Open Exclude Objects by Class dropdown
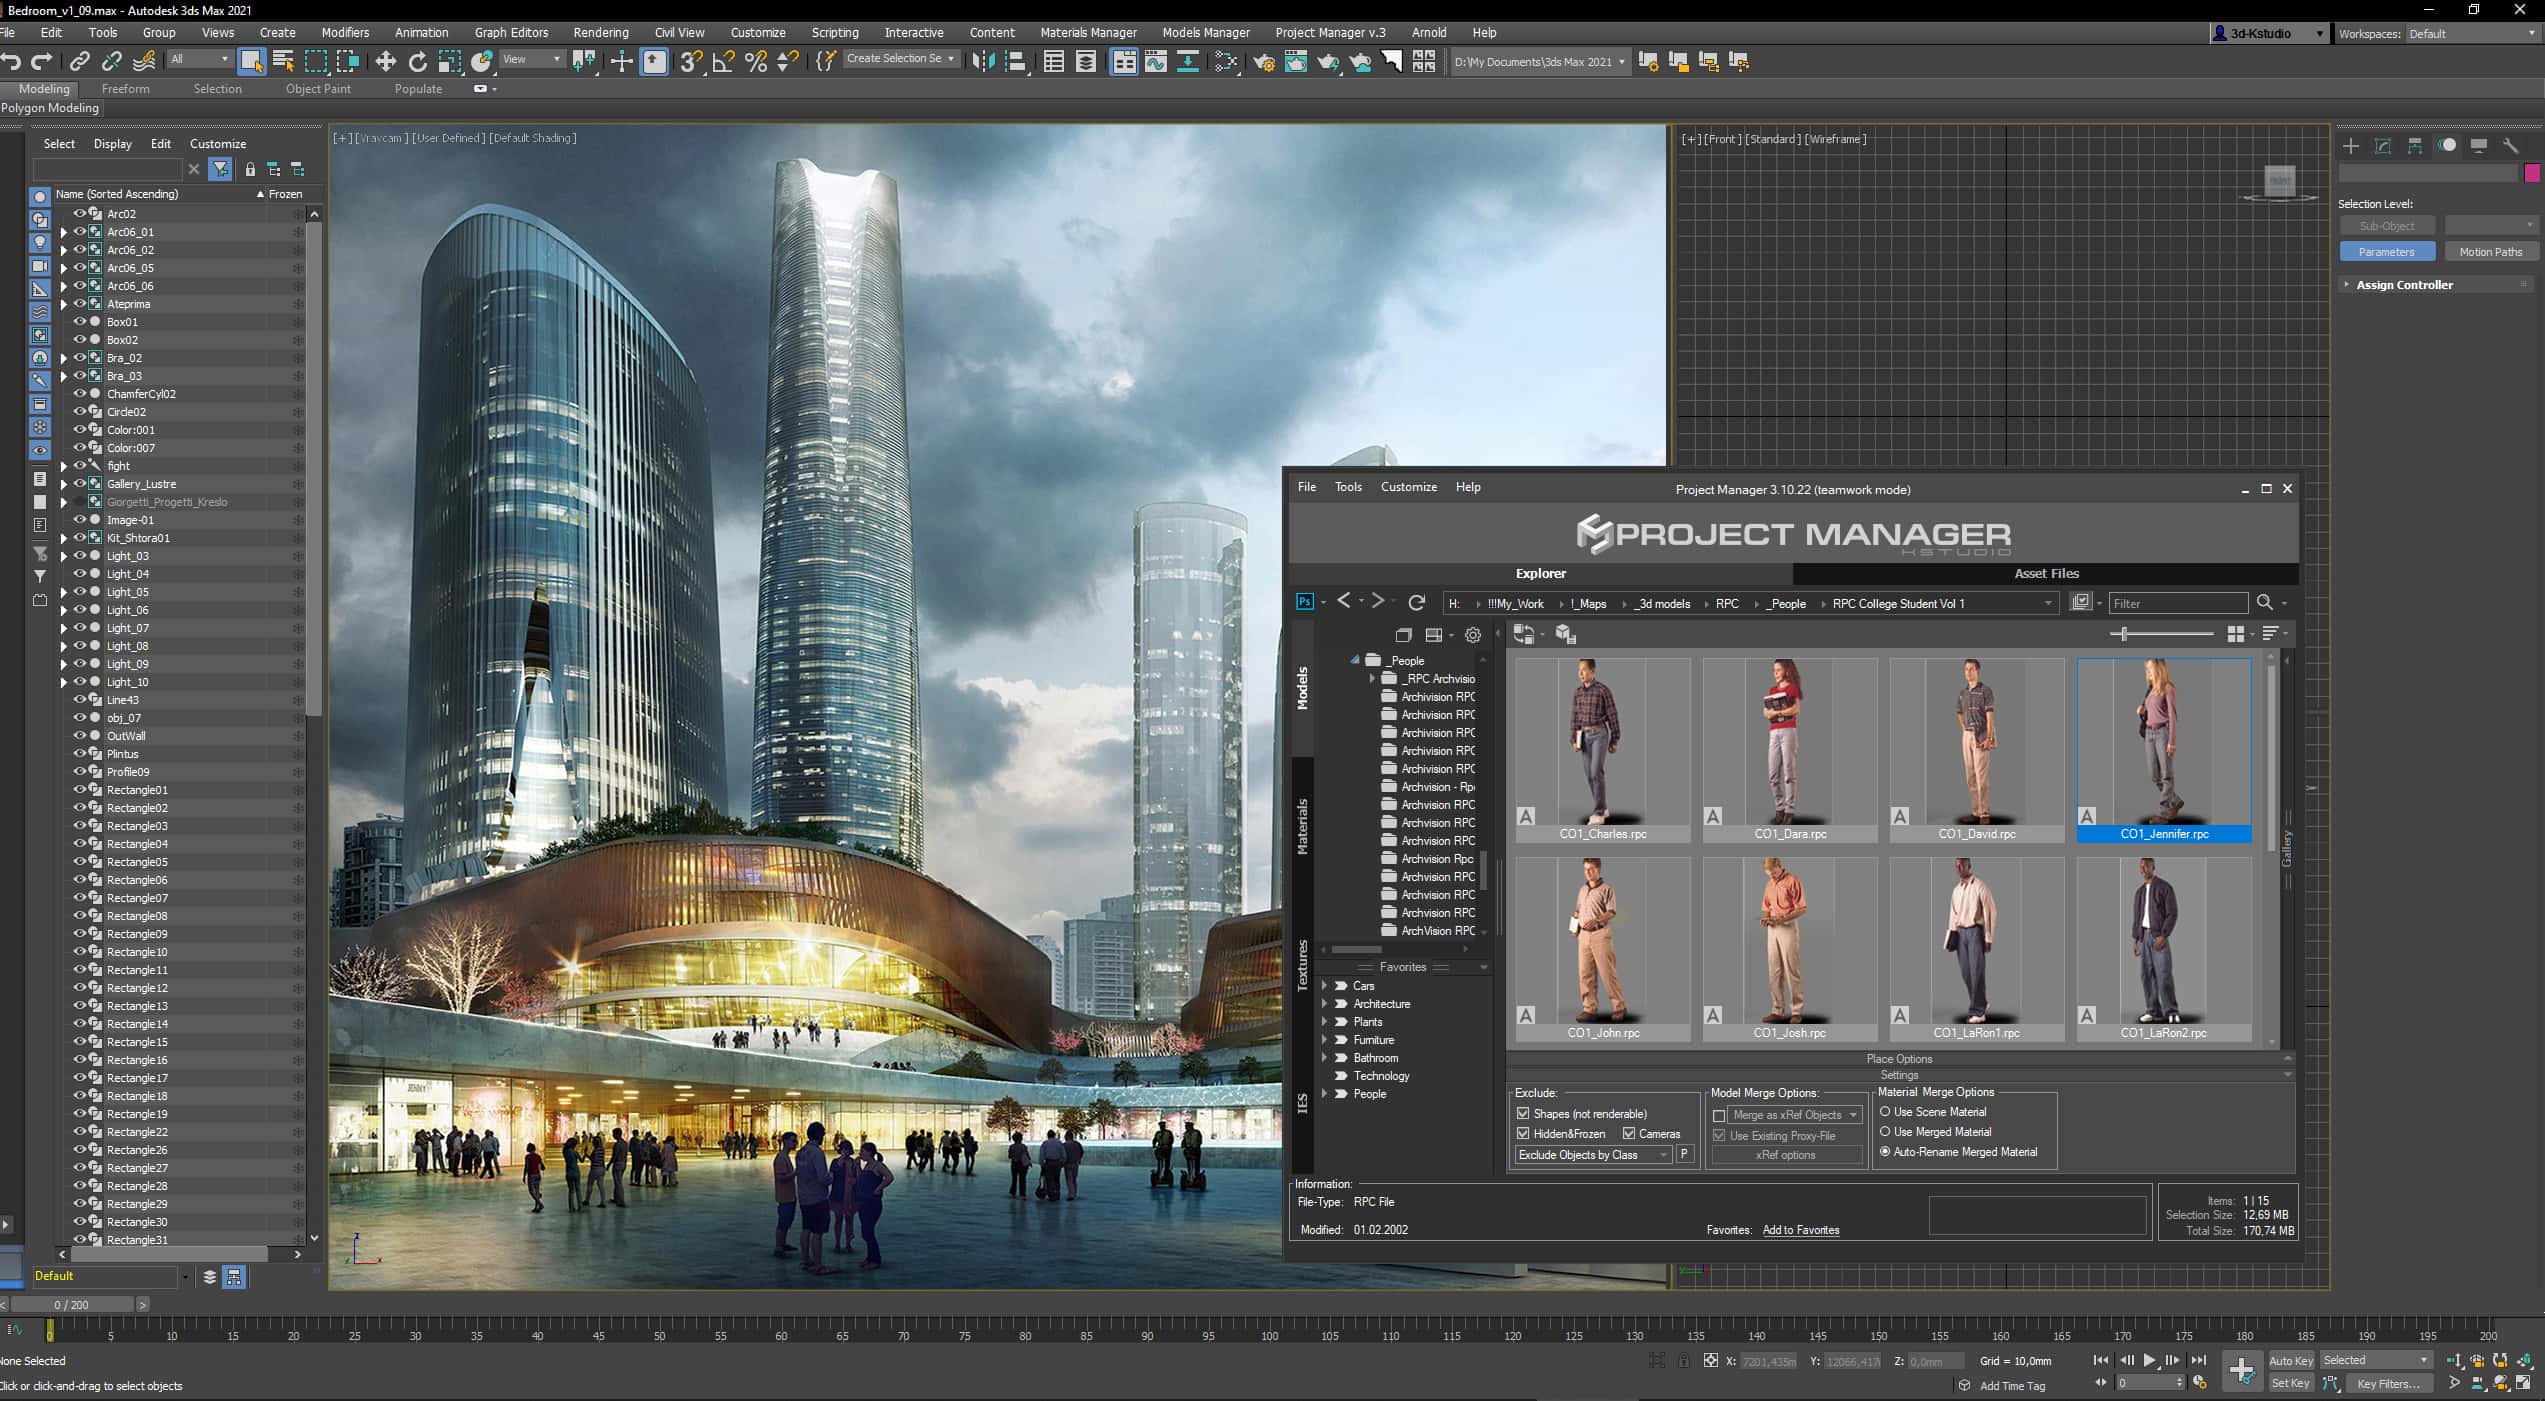The image size is (2545, 1401). [1593, 1155]
